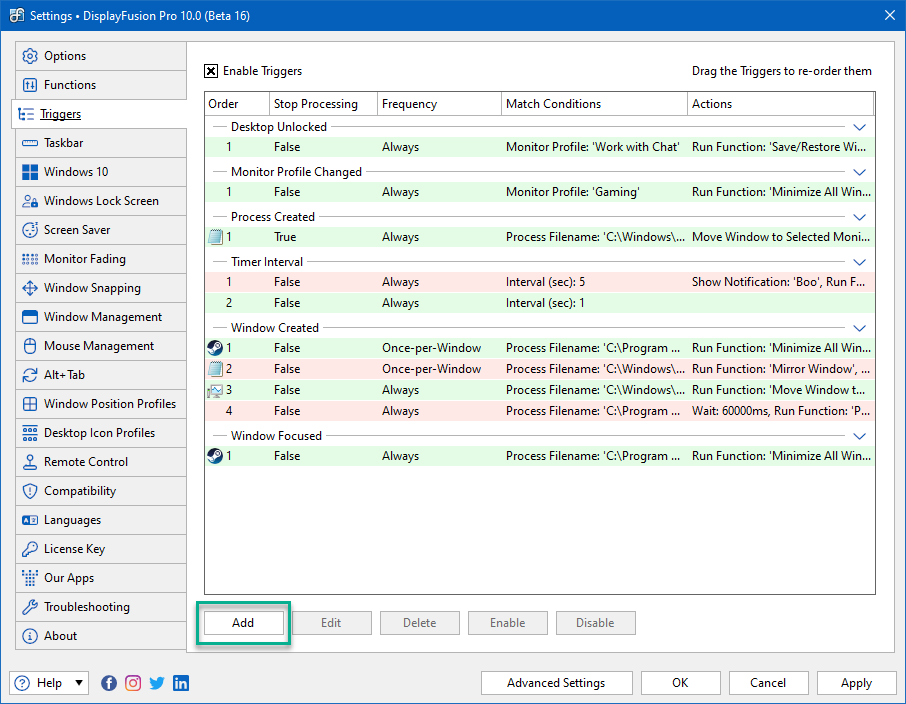Screen dimensions: 906x704
Task: Click the Our Apps icon
Action: click(x=29, y=578)
